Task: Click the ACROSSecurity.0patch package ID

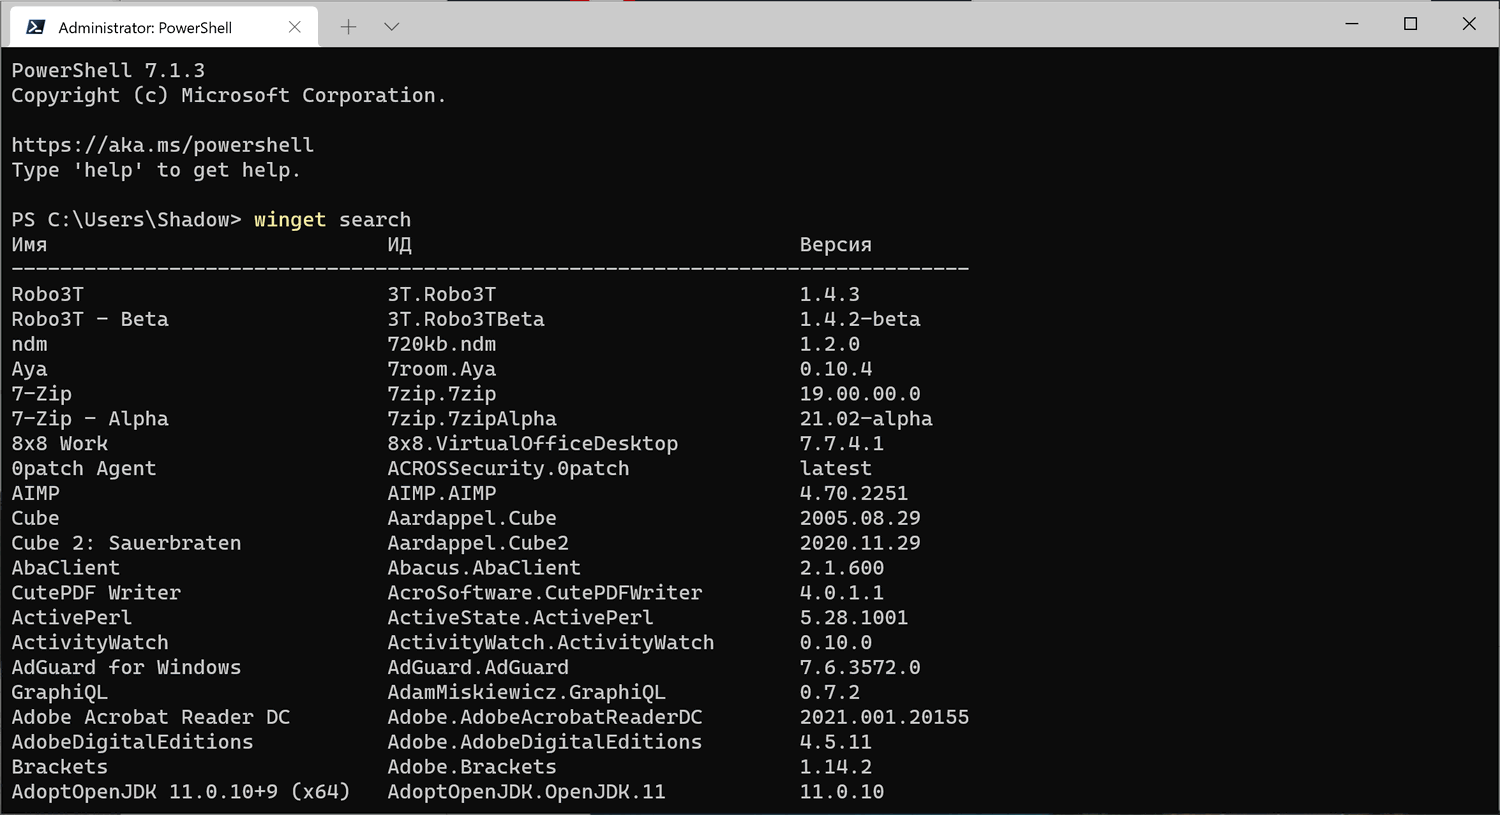Action: (508, 468)
